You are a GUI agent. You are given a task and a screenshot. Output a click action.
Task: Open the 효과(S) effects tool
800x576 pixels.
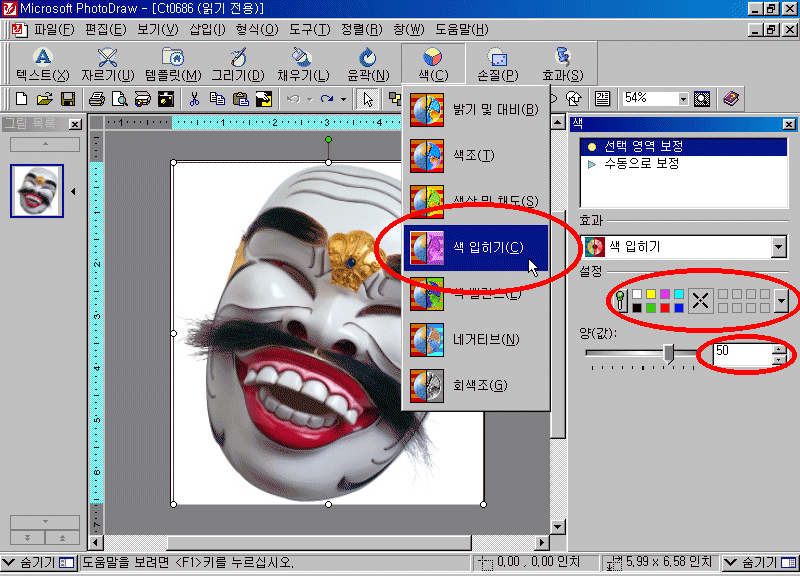562,64
